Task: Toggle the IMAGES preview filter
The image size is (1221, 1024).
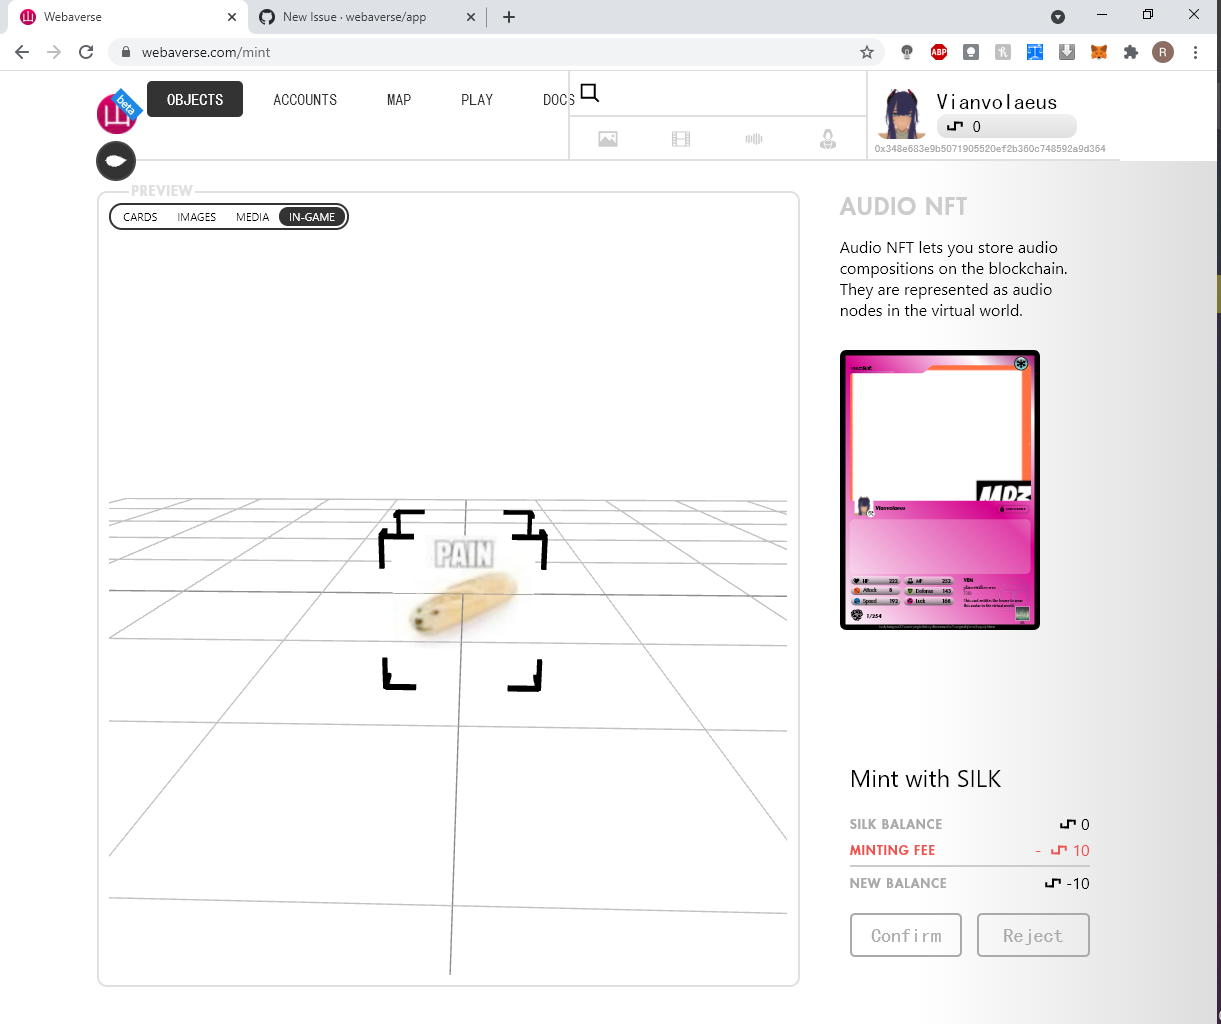Action: pyautogui.click(x=196, y=217)
